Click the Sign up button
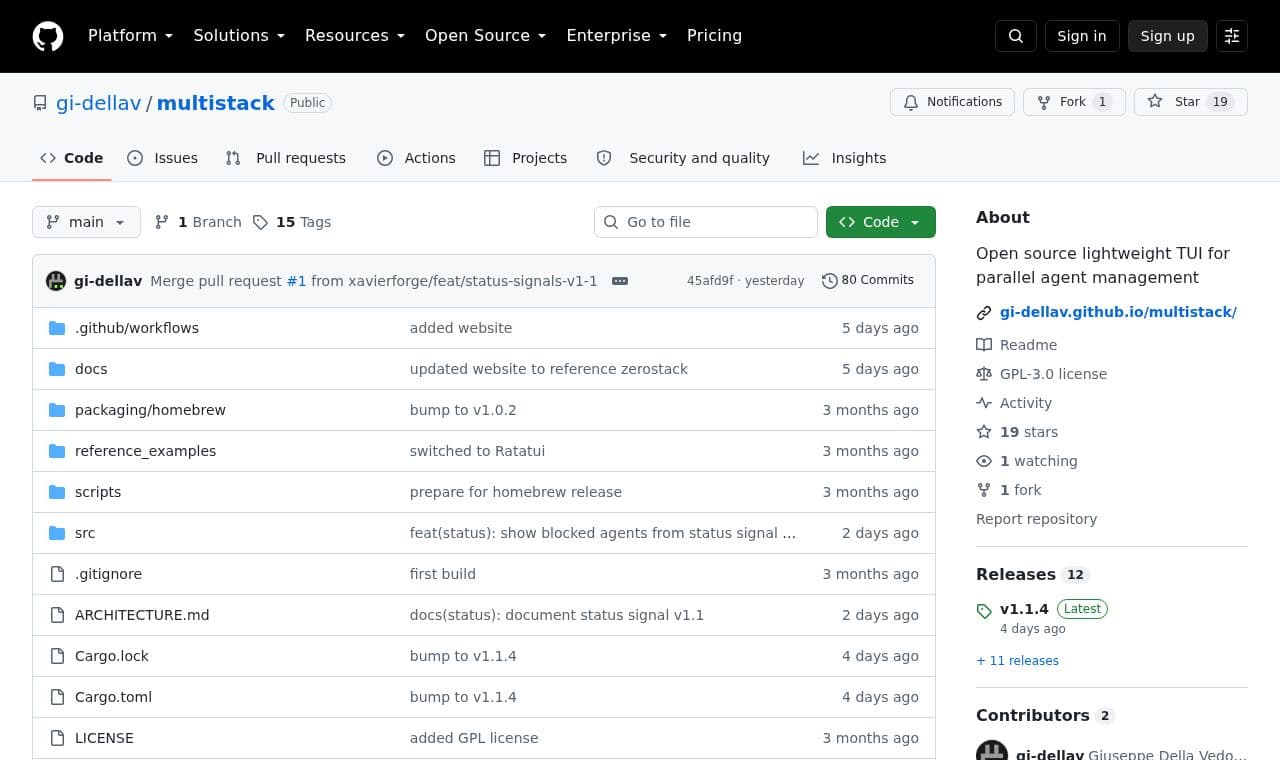This screenshot has width=1280, height=760. (x=1168, y=36)
